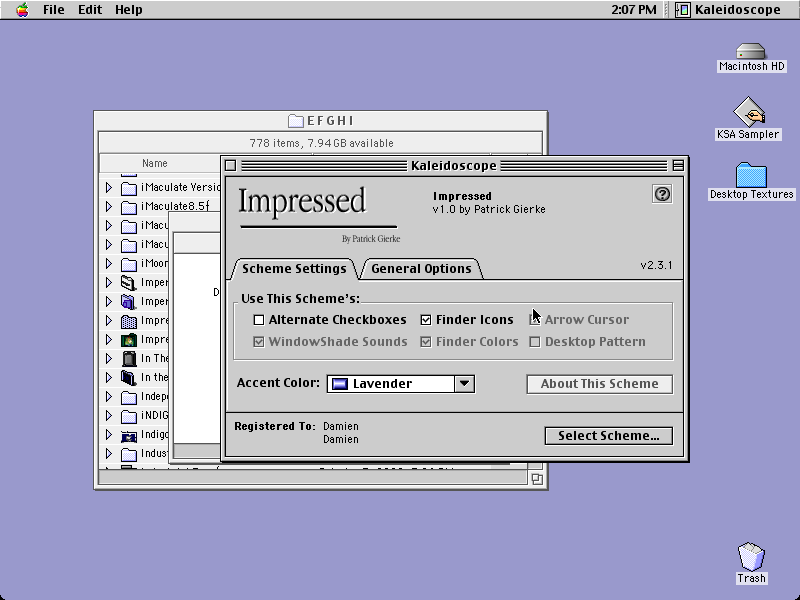The height and width of the screenshot is (600, 800).
Task: Toggle the Arrow Cursor checkbox
Action: (535, 320)
